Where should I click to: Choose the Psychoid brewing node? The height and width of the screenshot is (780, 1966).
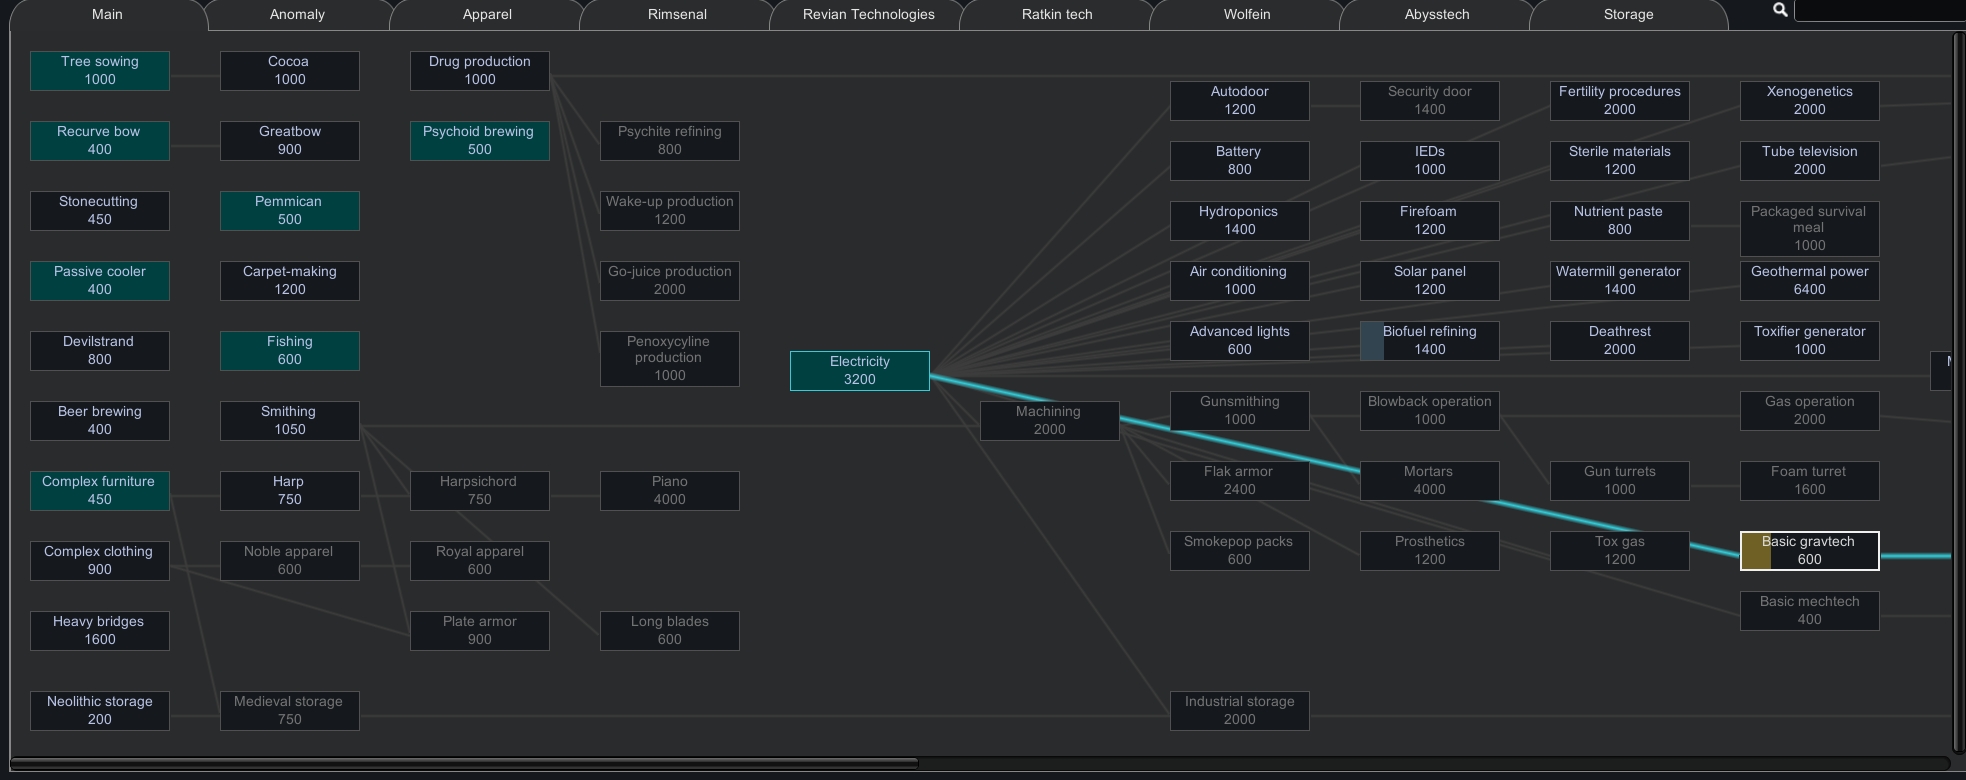(x=480, y=141)
